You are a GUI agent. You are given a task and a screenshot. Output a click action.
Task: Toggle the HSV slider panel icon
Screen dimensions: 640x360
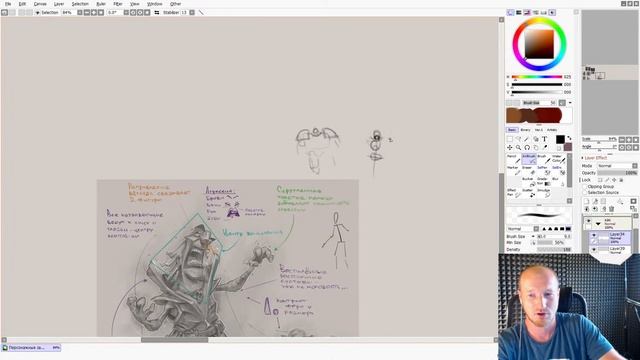pos(527,13)
